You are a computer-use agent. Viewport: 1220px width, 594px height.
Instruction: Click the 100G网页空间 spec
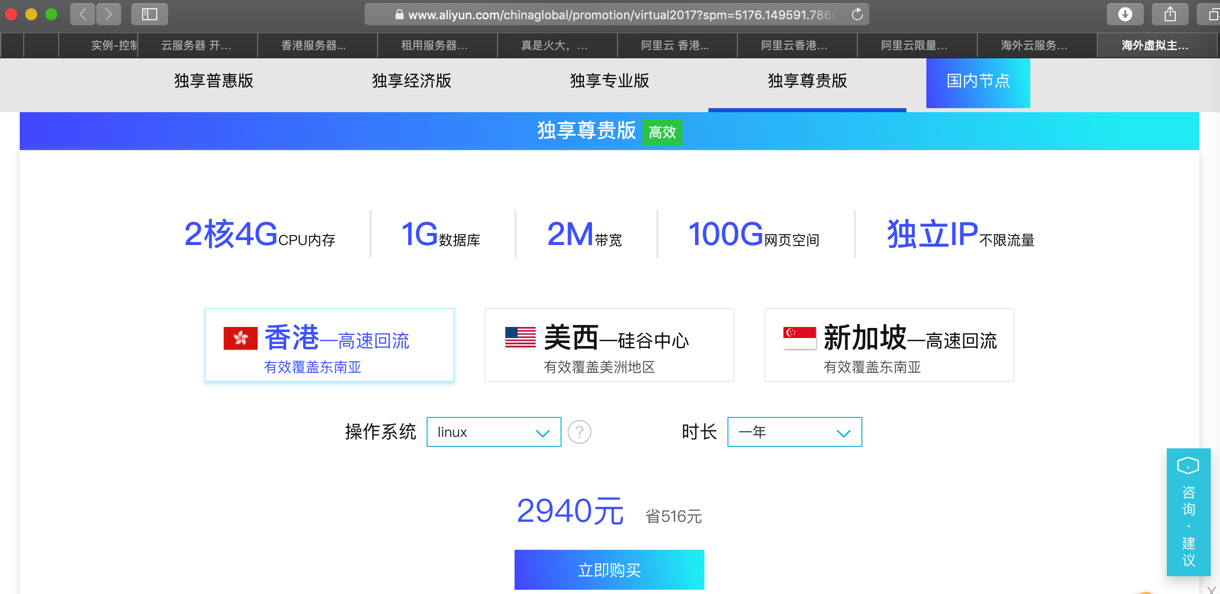click(x=754, y=235)
